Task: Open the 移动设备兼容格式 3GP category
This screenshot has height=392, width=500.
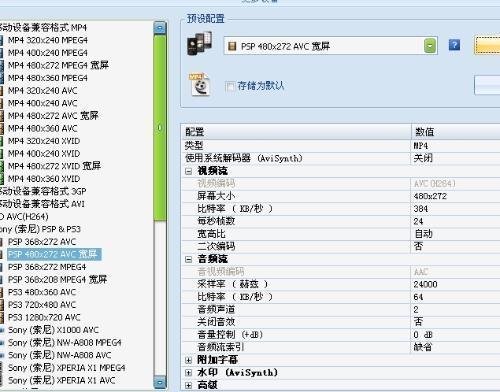Action: tap(43, 191)
